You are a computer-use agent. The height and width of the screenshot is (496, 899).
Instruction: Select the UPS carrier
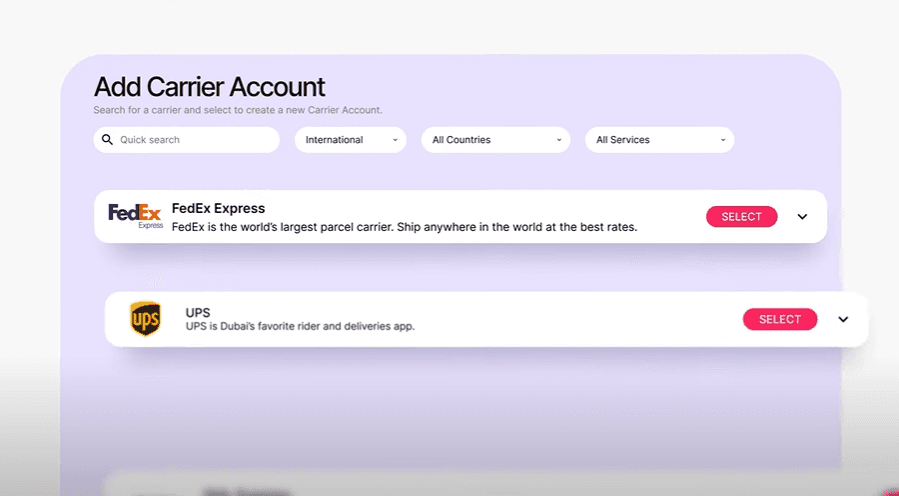(x=780, y=319)
